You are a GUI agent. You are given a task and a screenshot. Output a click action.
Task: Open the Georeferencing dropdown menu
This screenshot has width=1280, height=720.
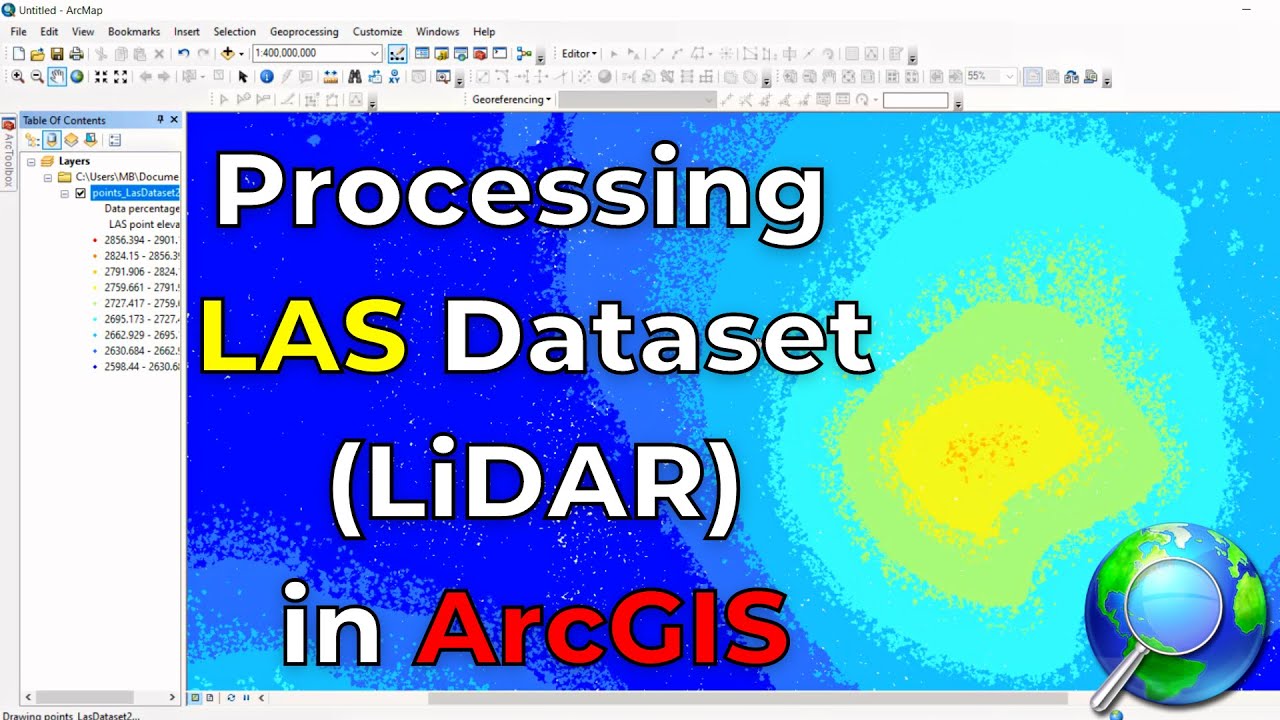click(512, 100)
